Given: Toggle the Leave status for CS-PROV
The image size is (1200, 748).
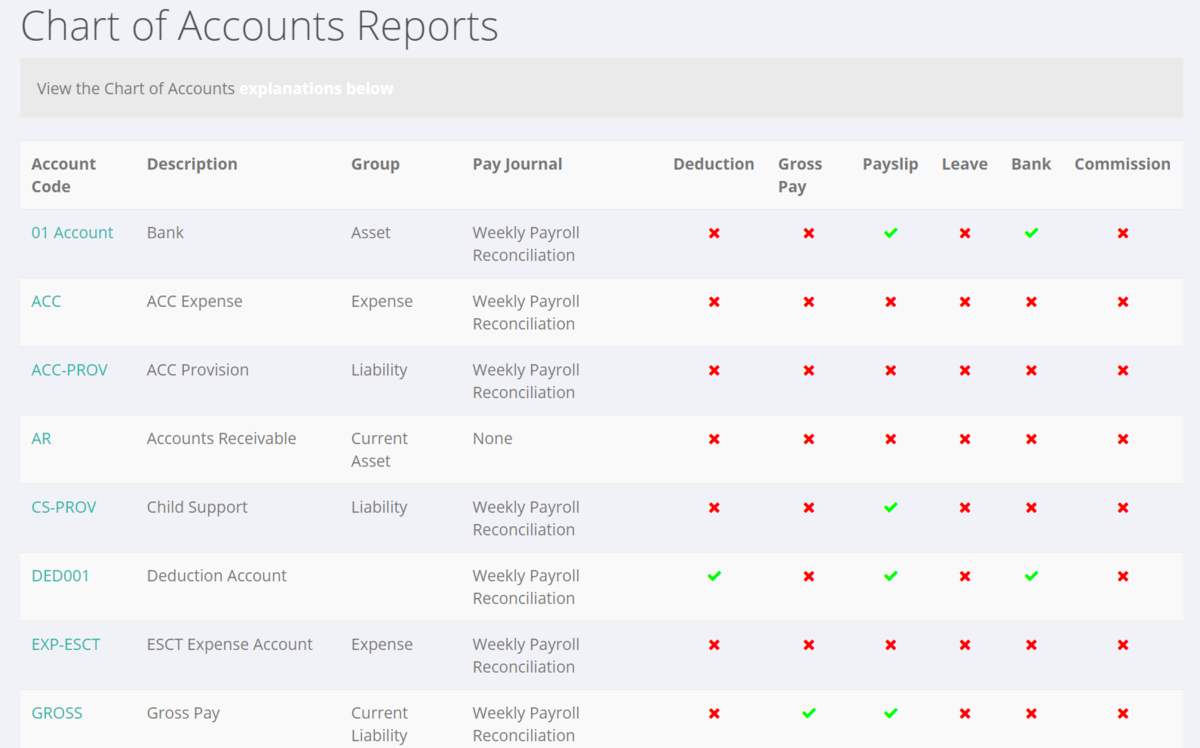Looking at the screenshot, I should coord(964,507).
